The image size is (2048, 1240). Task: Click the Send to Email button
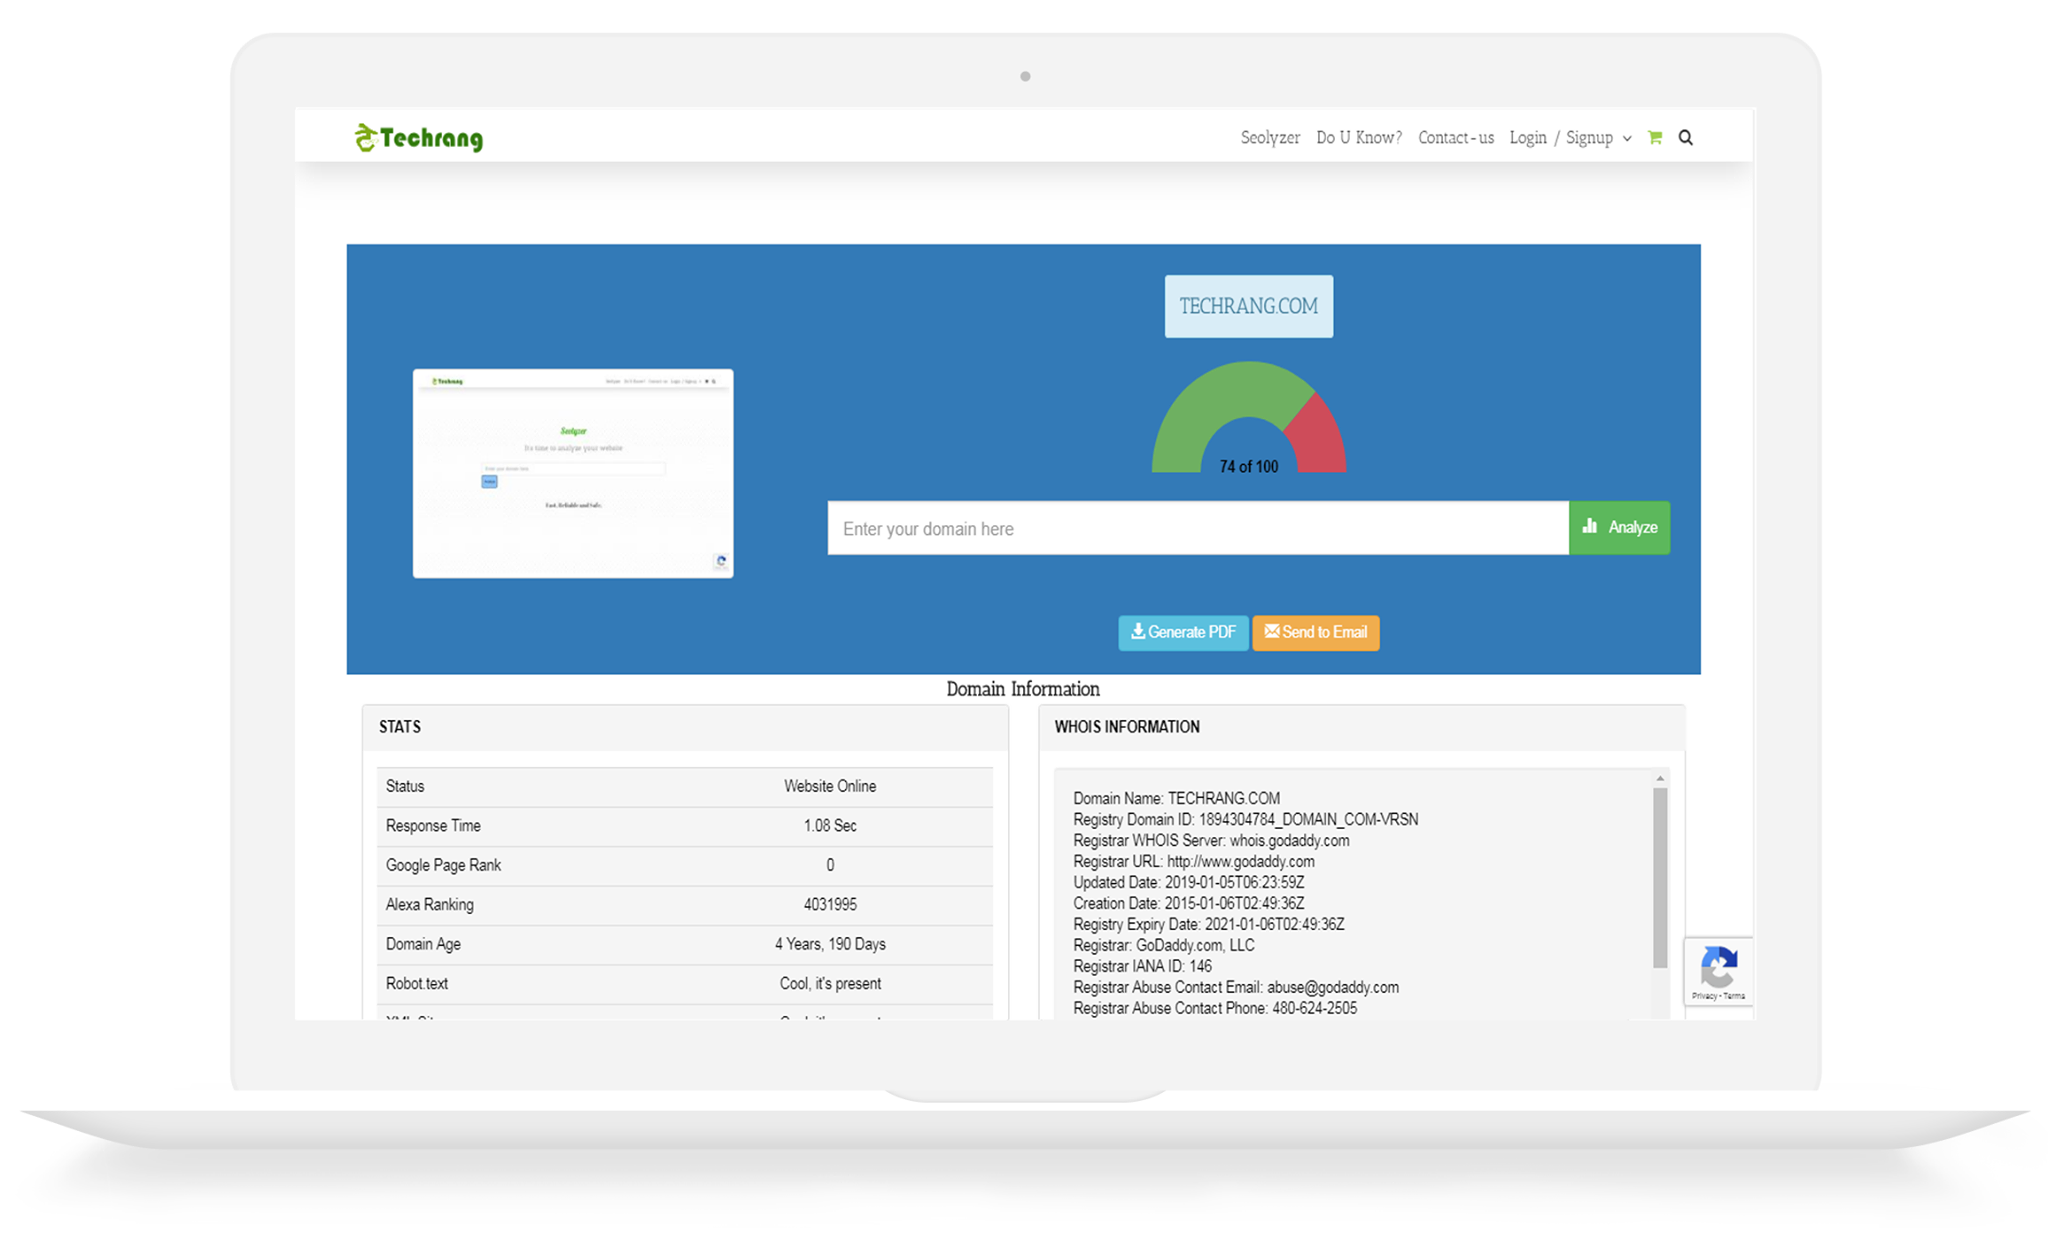coord(1316,632)
